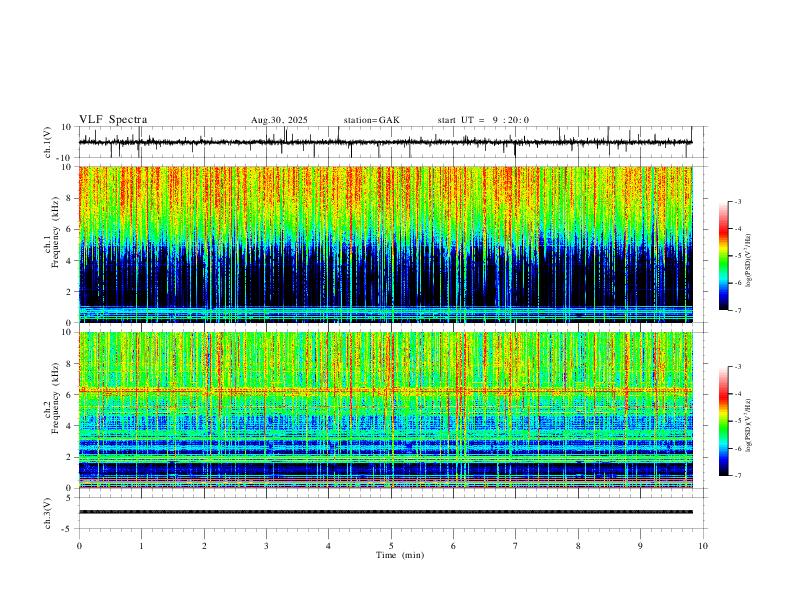The width and height of the screenshot is (792, 612).
Task: Click the 'VLF Spectra' plot title
Action: [x=113, y=120]
